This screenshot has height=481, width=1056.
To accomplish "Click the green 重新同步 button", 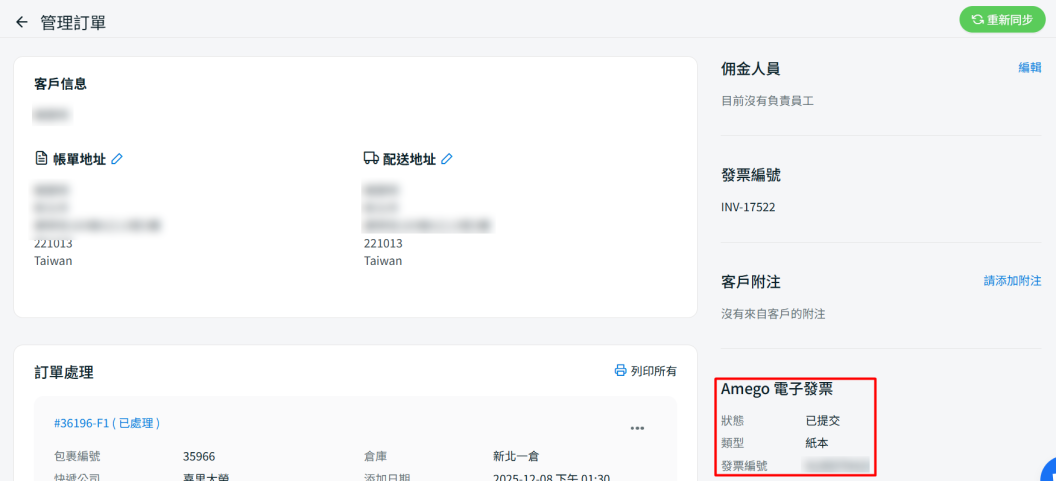I will click(1002, 19).
